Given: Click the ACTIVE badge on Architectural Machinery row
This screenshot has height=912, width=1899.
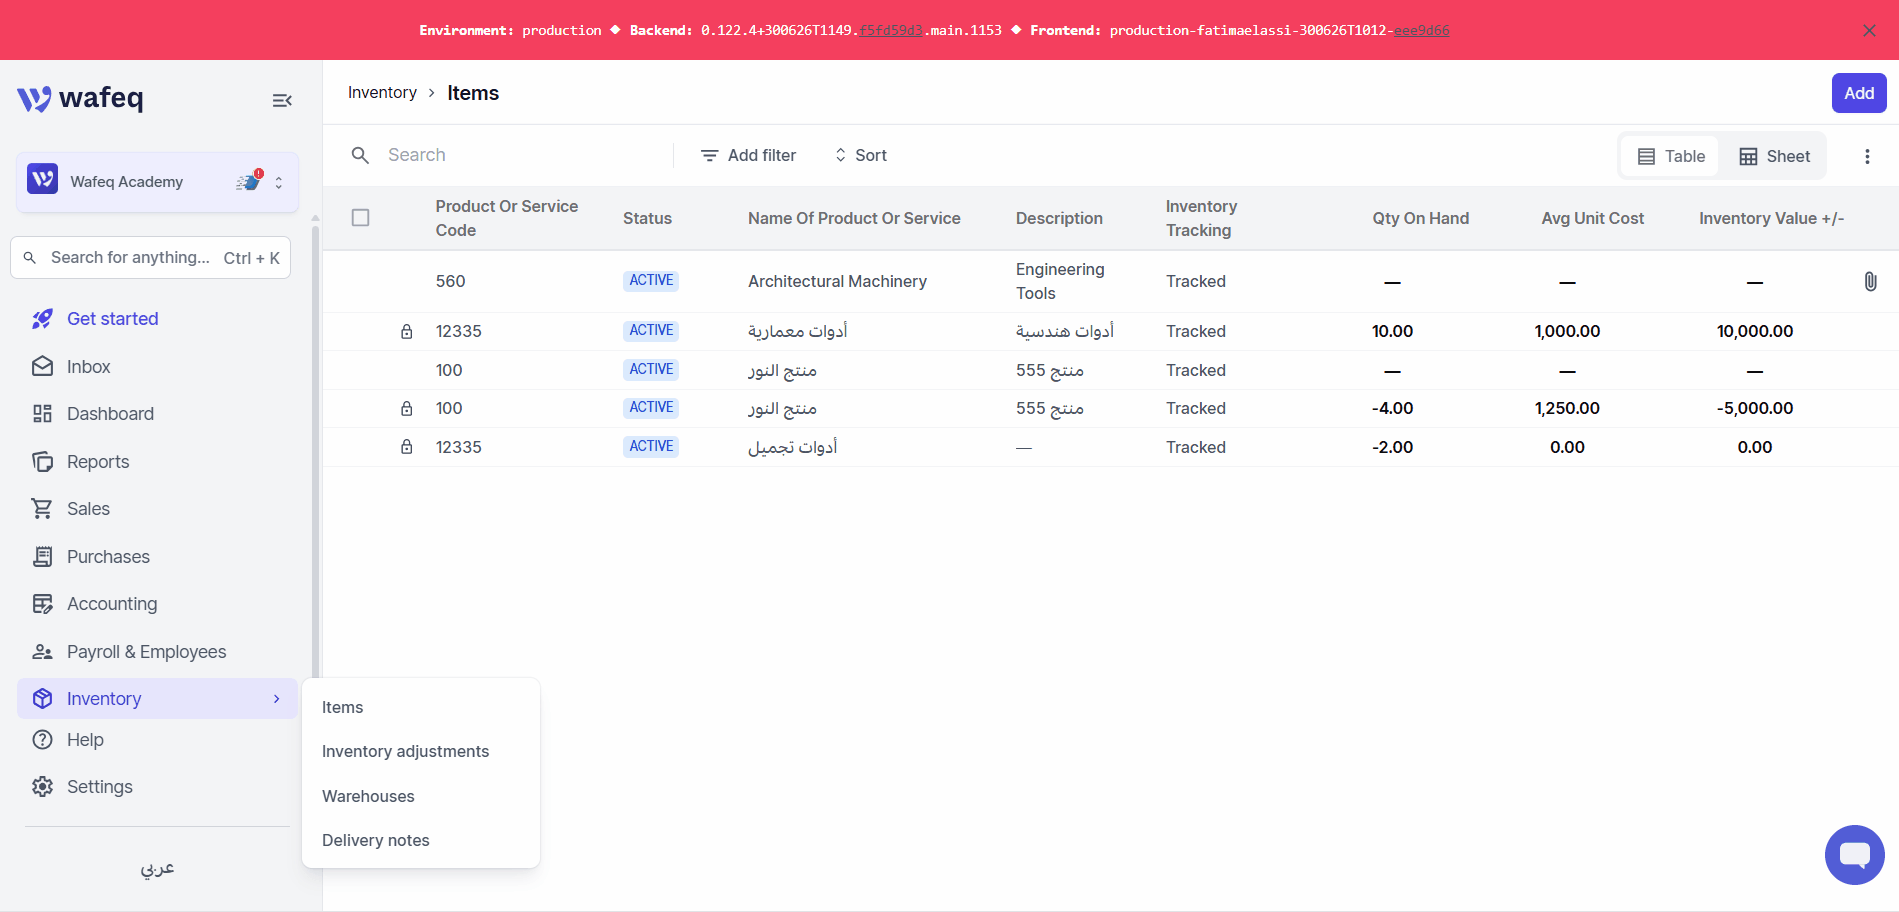Looking at the screenshot, I should (x=651, y=281).
